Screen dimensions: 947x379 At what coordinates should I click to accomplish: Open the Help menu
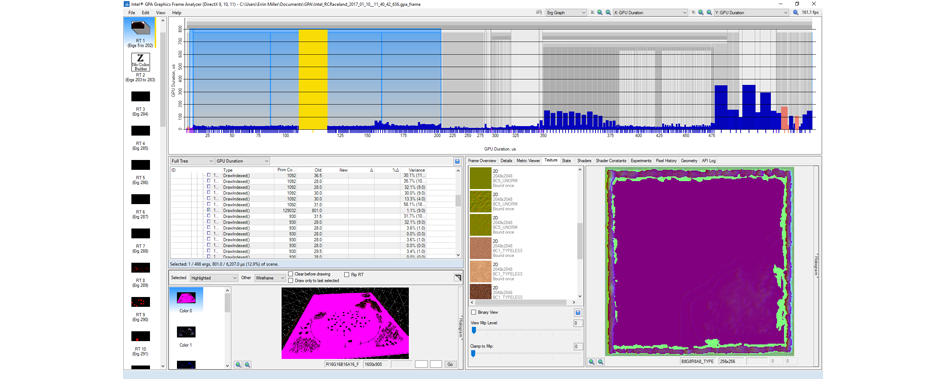tap(176, 12)
